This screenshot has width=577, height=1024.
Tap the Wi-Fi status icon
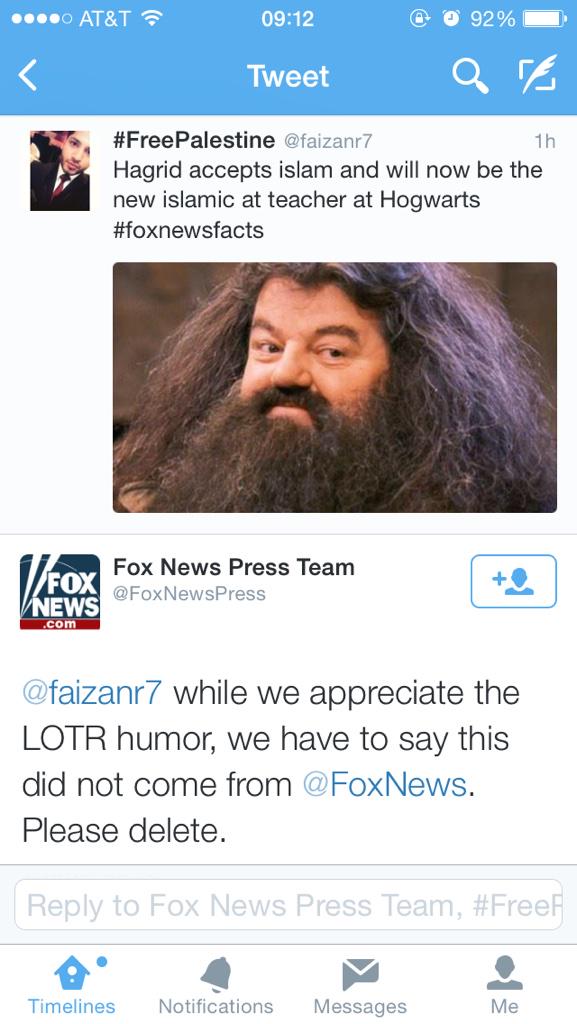coord(151,19)
